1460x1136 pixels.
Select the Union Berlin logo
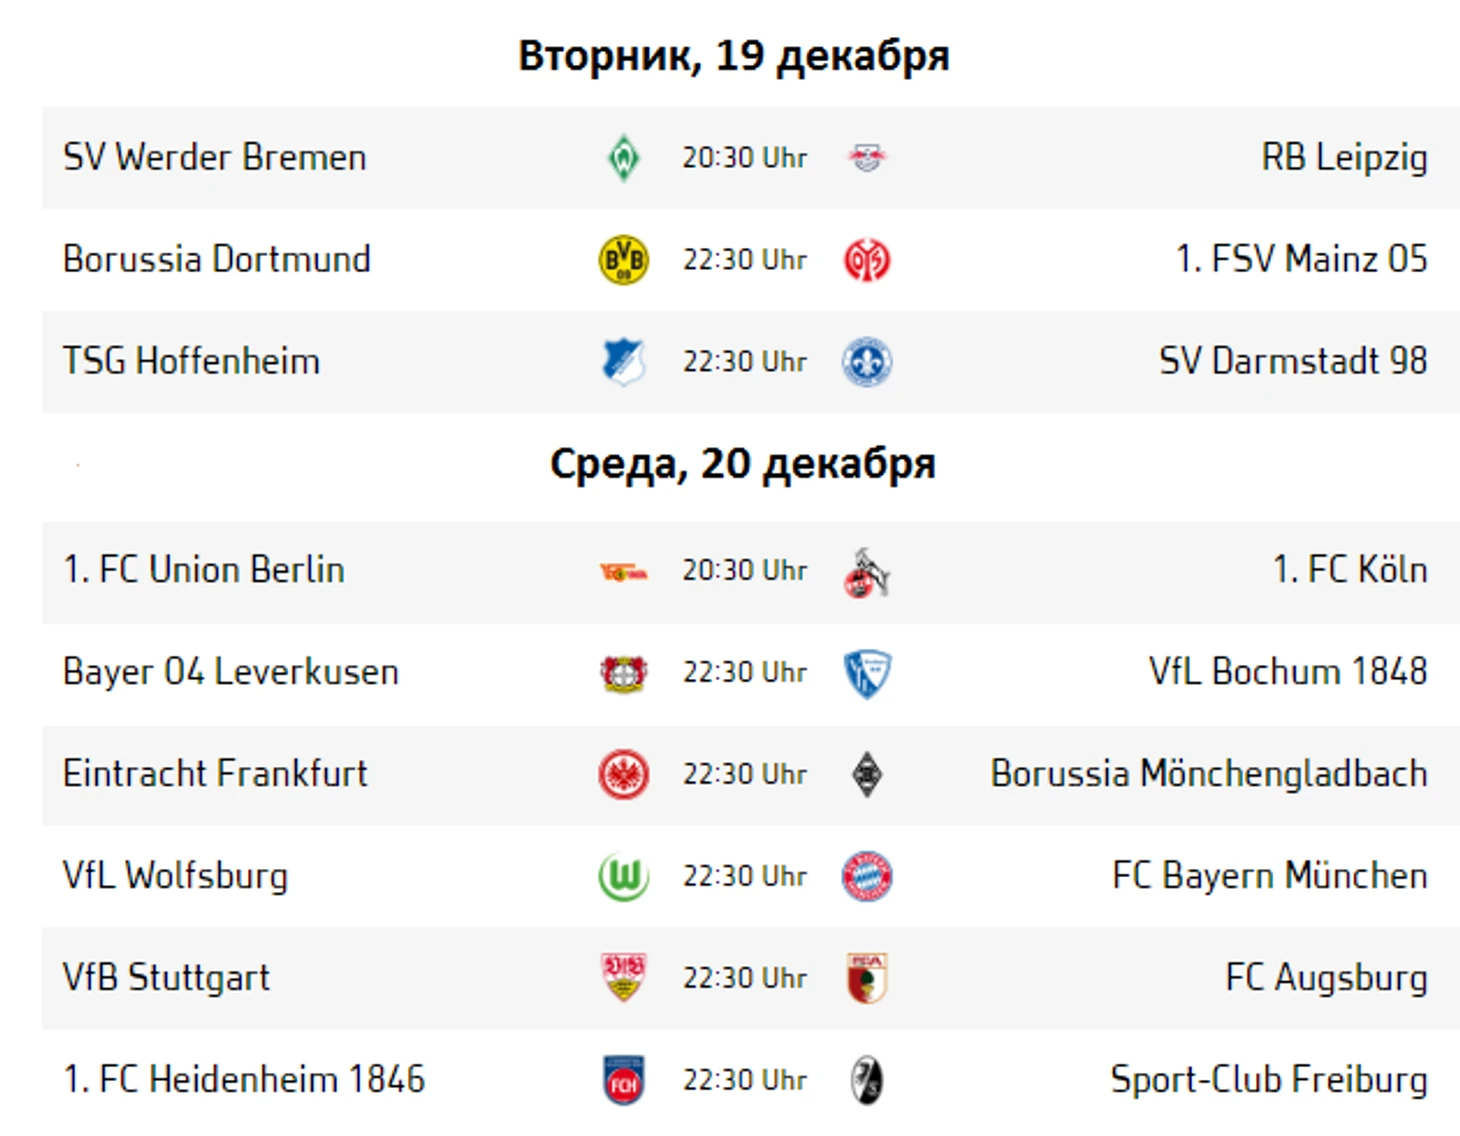coord(624,572)
